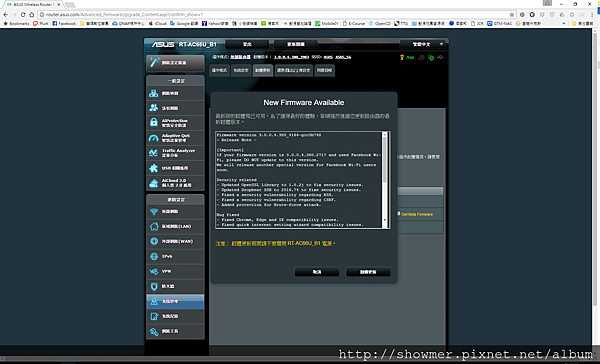600x364 pixels.
Task: Switch to the Operation Mode tab
Action: point(219,70)
